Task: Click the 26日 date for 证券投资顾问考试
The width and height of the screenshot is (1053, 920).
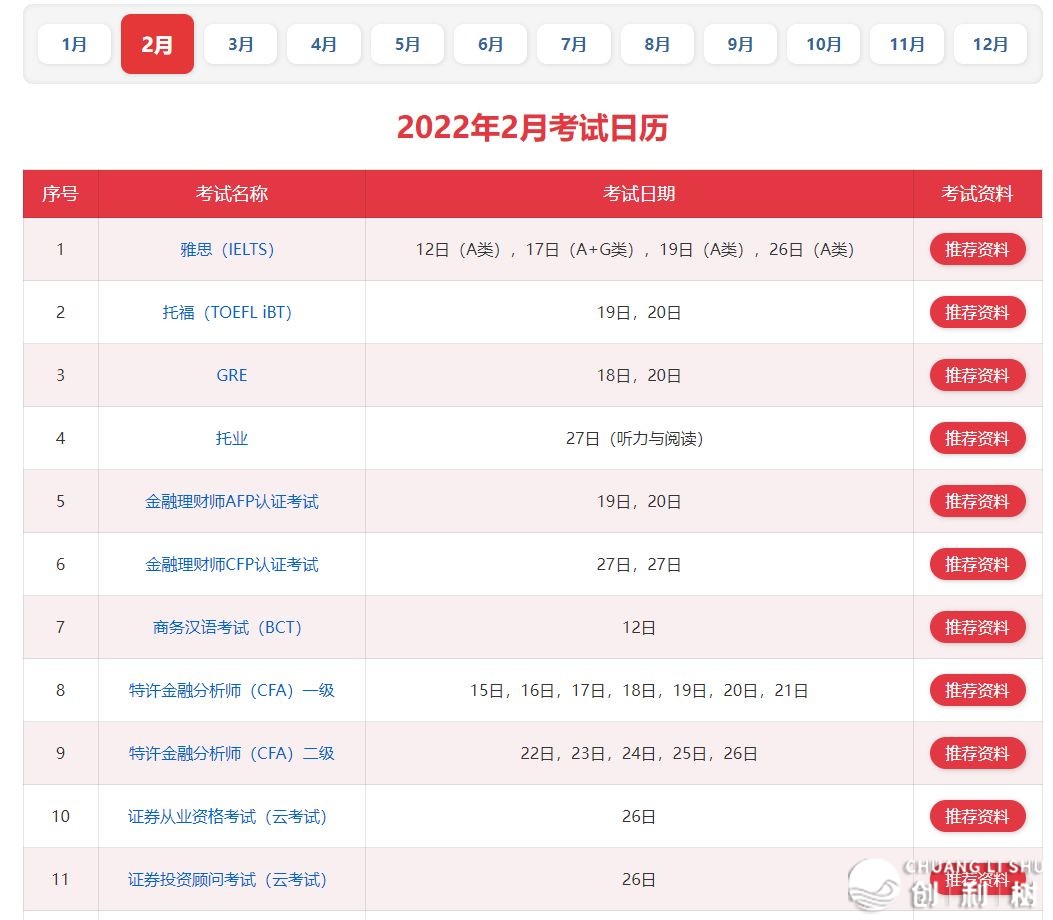Action: click(639, 880)
